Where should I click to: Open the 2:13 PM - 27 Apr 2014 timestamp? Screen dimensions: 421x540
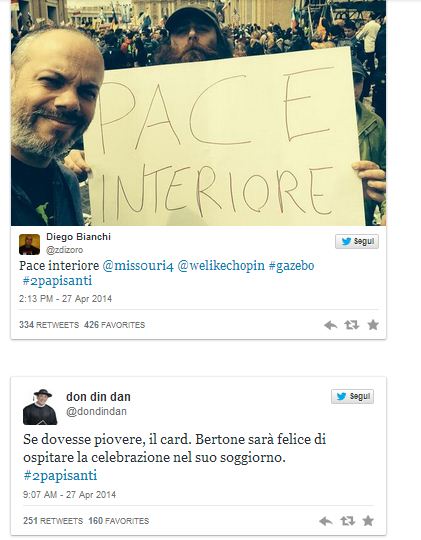pyautogui.click(x=65, y=299)
